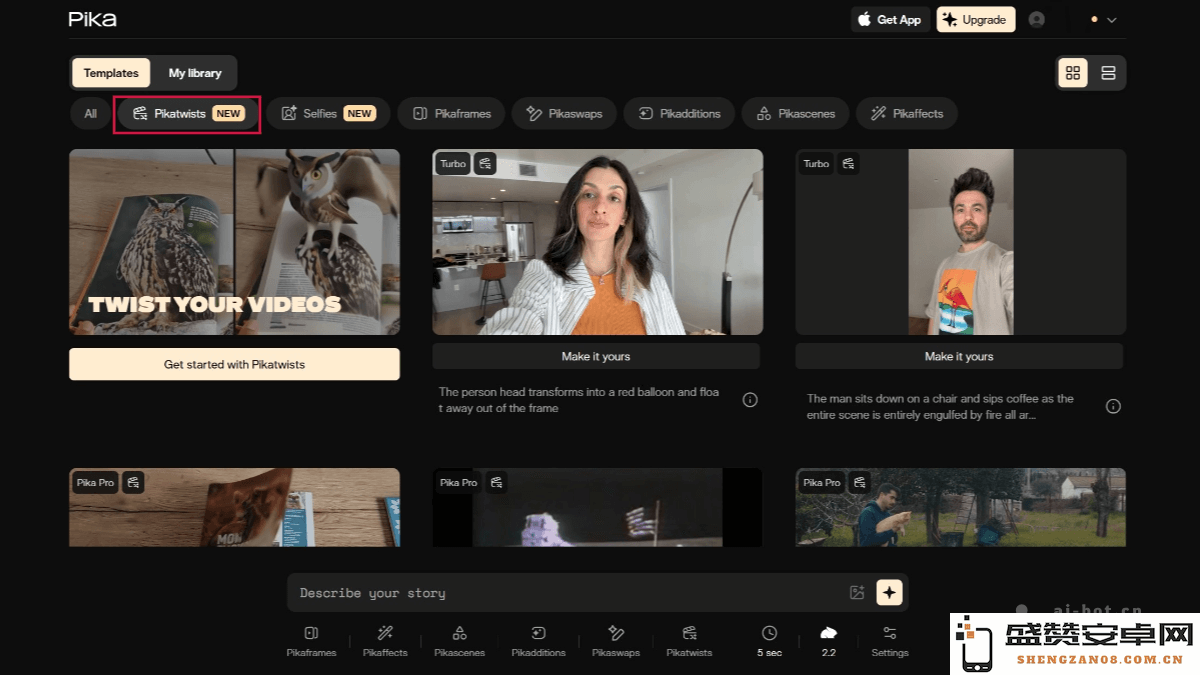This screenshot has height=675, width=1200.
Task: Click Pikatwists icon on magazine video card
Action: [x=133, y=483]
